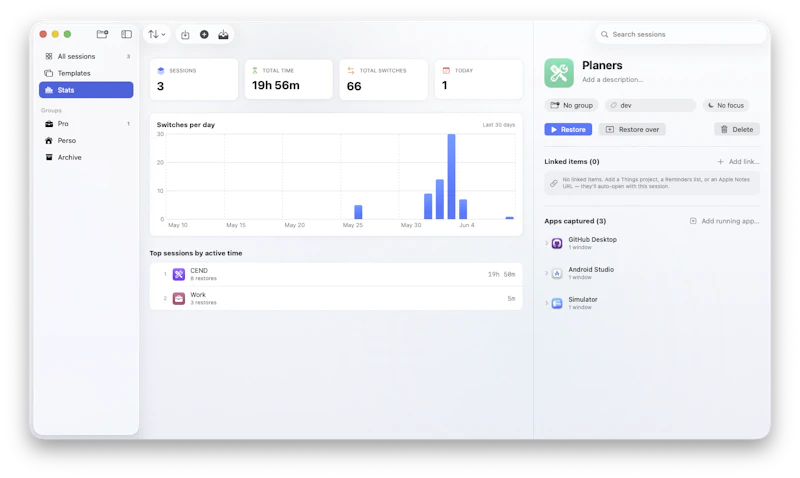Click the link icon in linked items box
The width and height of the screenshot is (800, 478).
coord(554,183)
